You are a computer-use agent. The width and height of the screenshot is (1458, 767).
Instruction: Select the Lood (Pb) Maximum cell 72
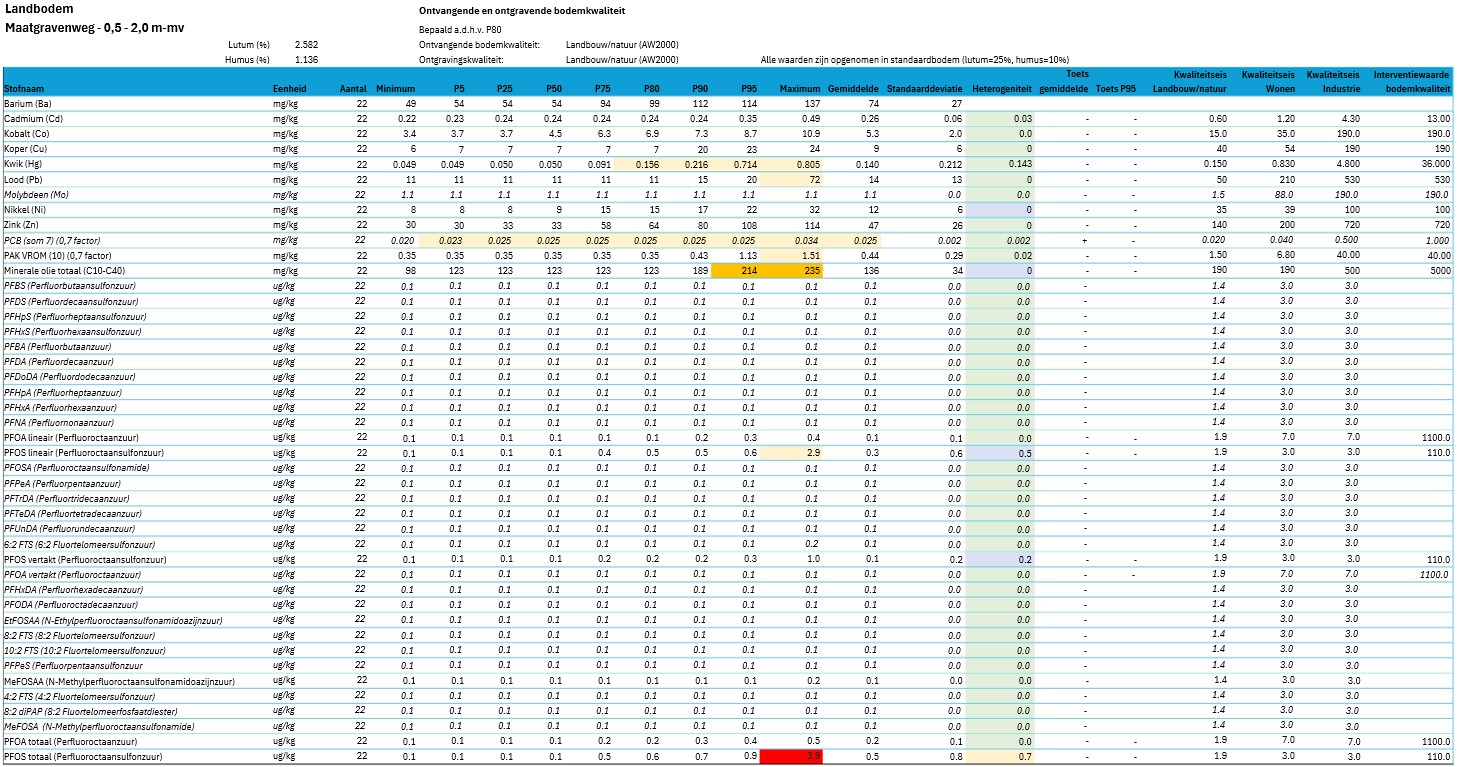792,179
